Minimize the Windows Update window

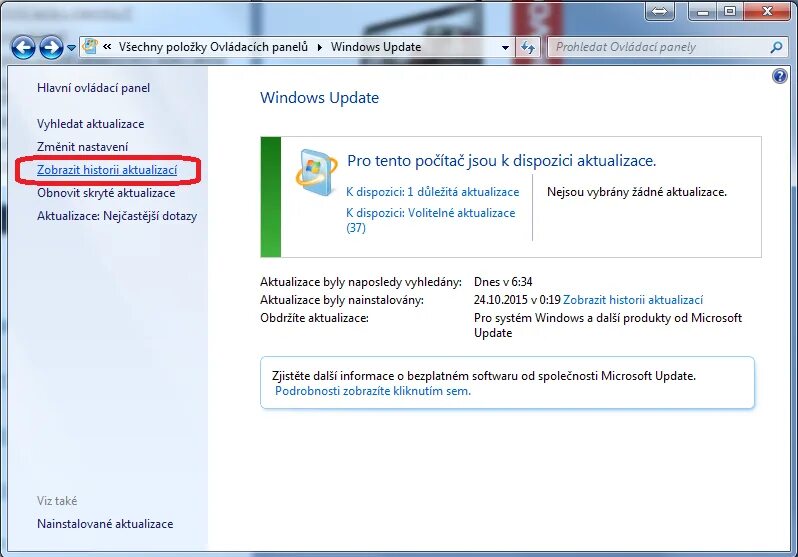703,11
